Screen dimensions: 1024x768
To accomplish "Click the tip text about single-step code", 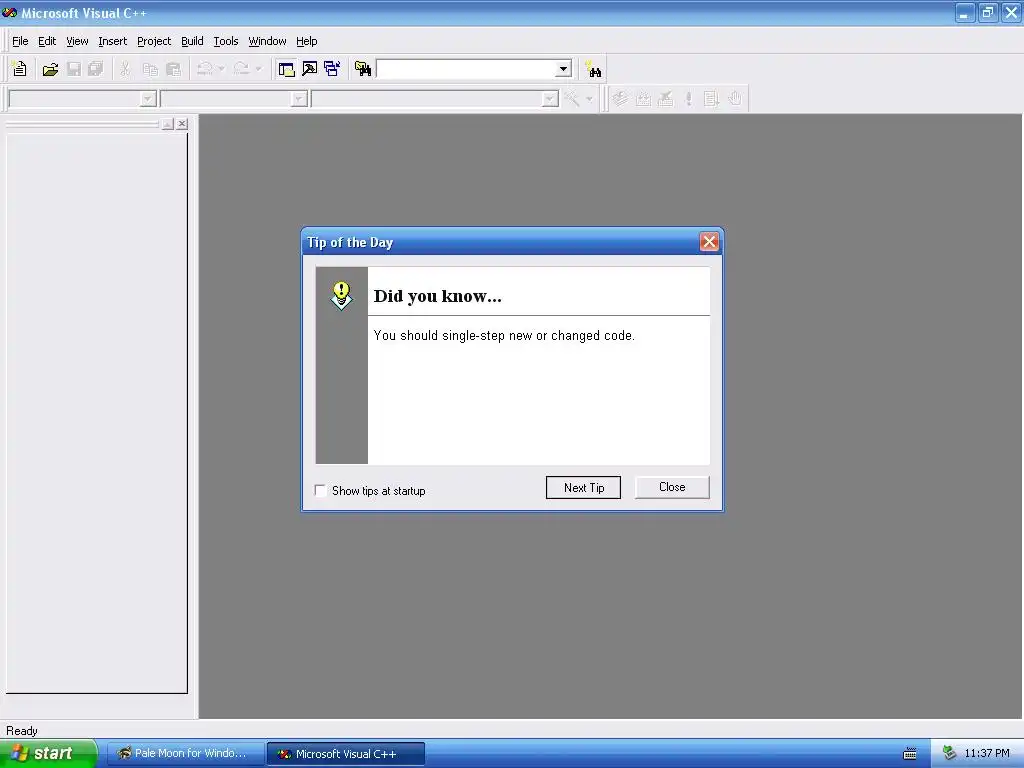I will 504,335.
